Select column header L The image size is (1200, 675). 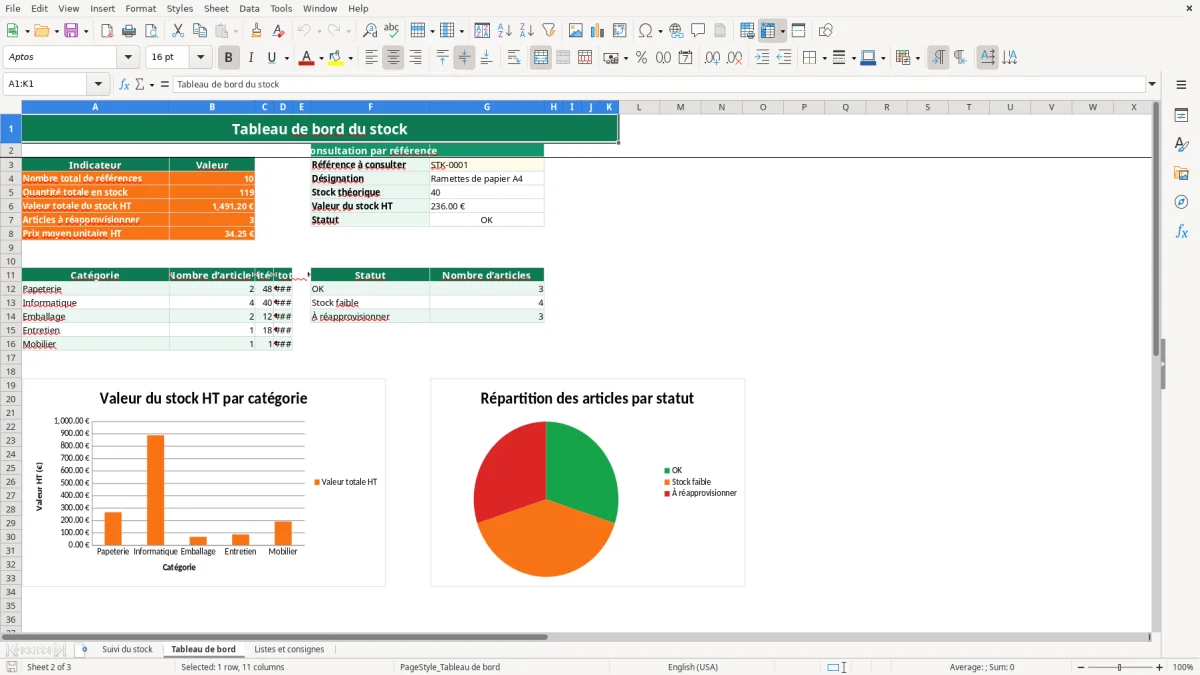pos(639,107)
